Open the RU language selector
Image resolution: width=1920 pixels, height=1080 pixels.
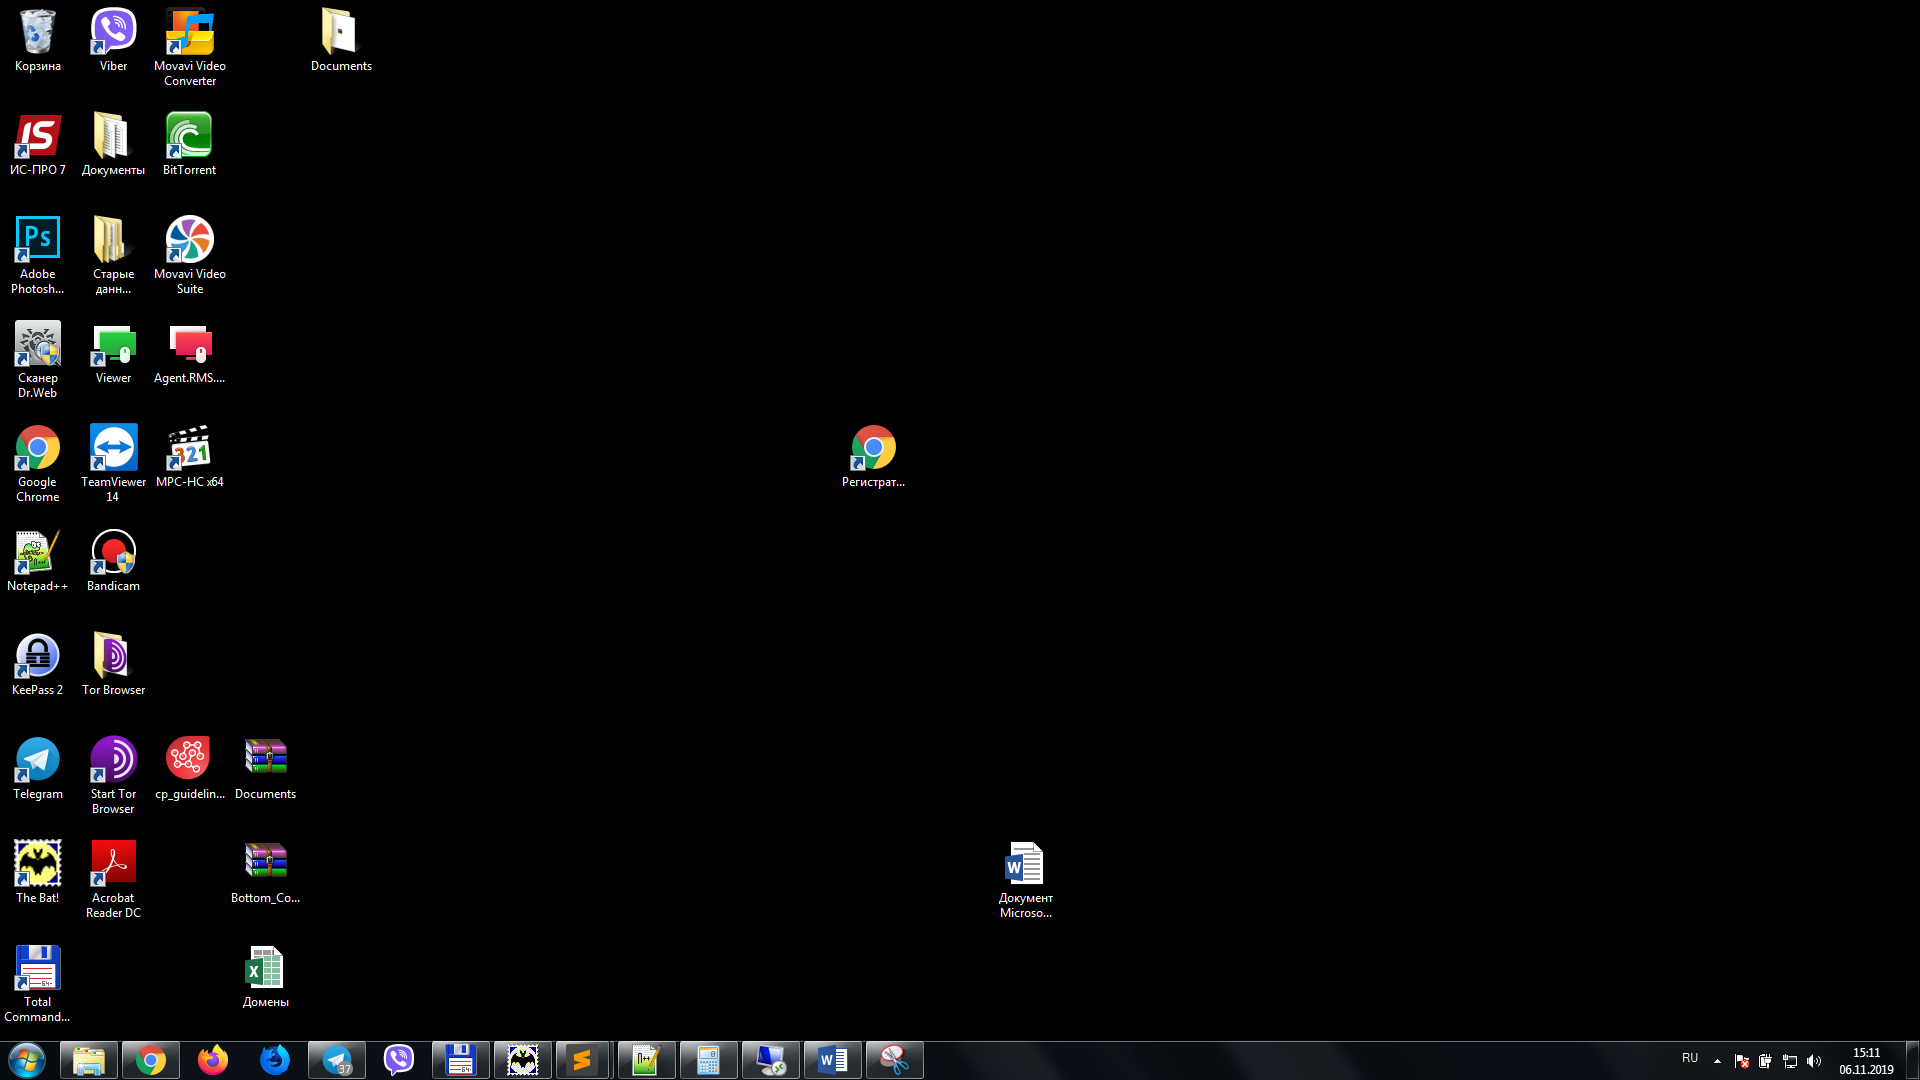[1690, 1058]
